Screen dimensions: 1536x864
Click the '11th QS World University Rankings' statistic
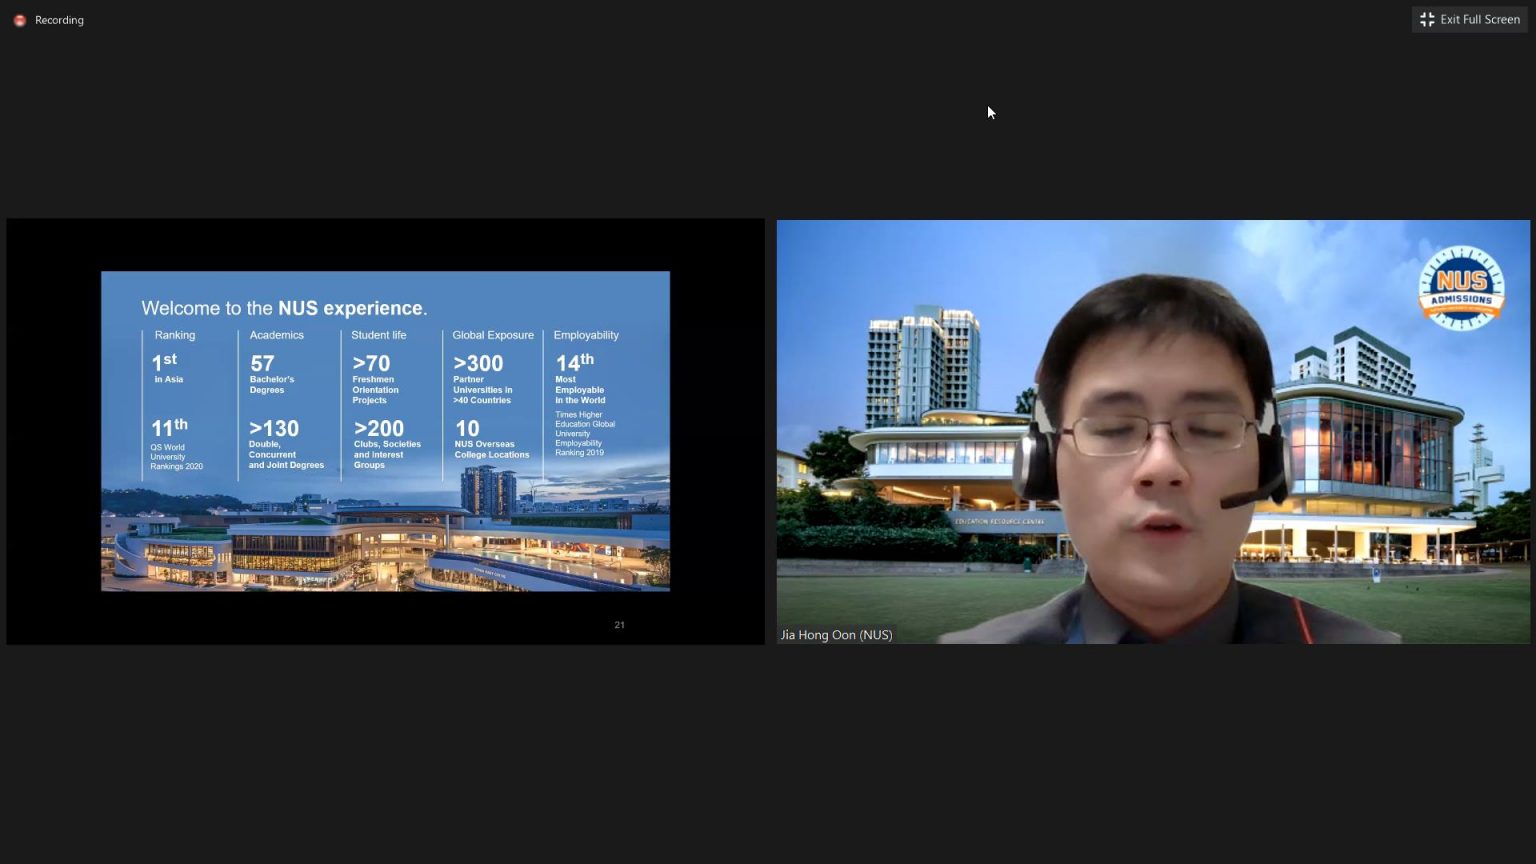[176, 444]
